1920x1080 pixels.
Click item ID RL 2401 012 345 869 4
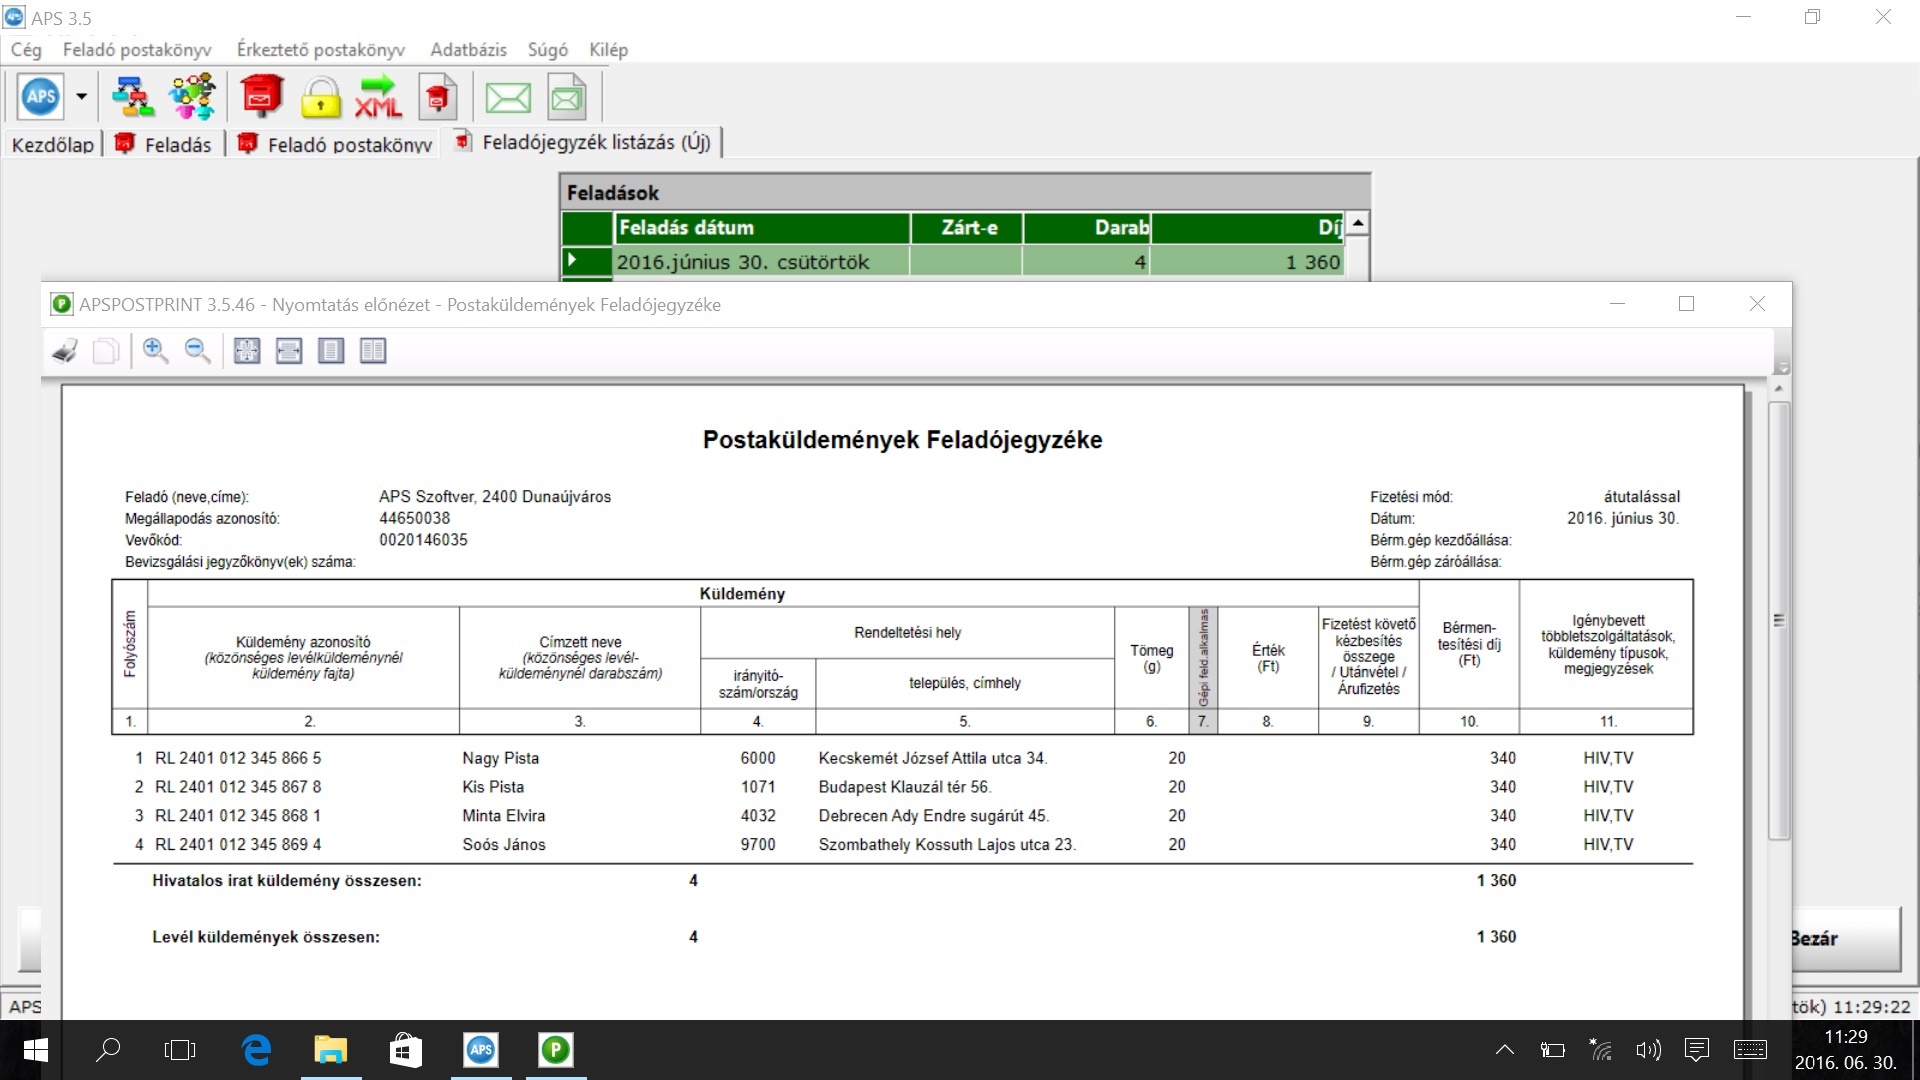point(238,845)
